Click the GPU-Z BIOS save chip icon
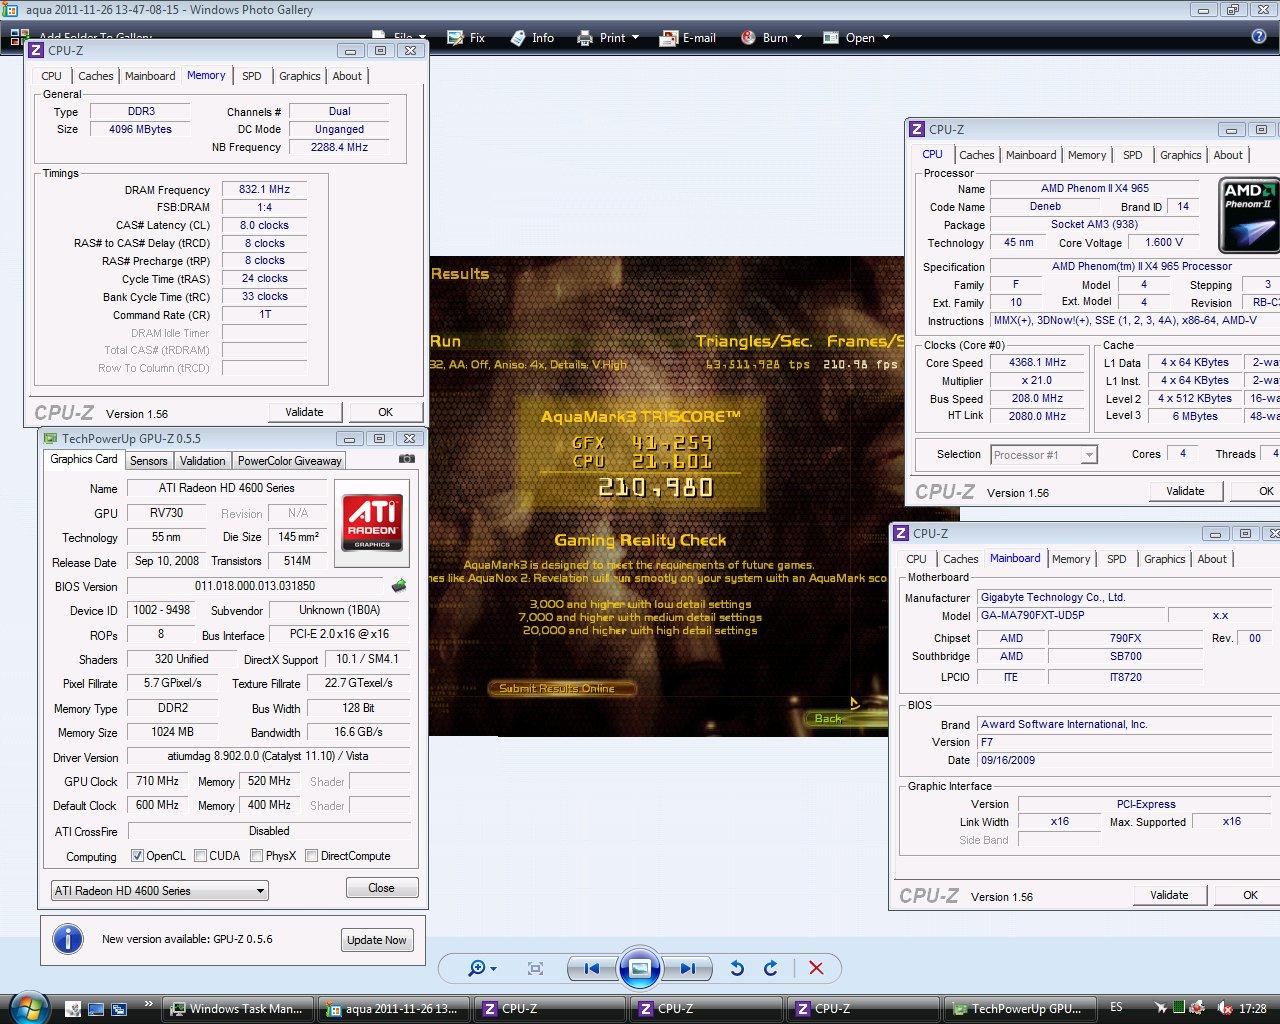This screenshot has width=1280, height=1024. coord(399,586)
